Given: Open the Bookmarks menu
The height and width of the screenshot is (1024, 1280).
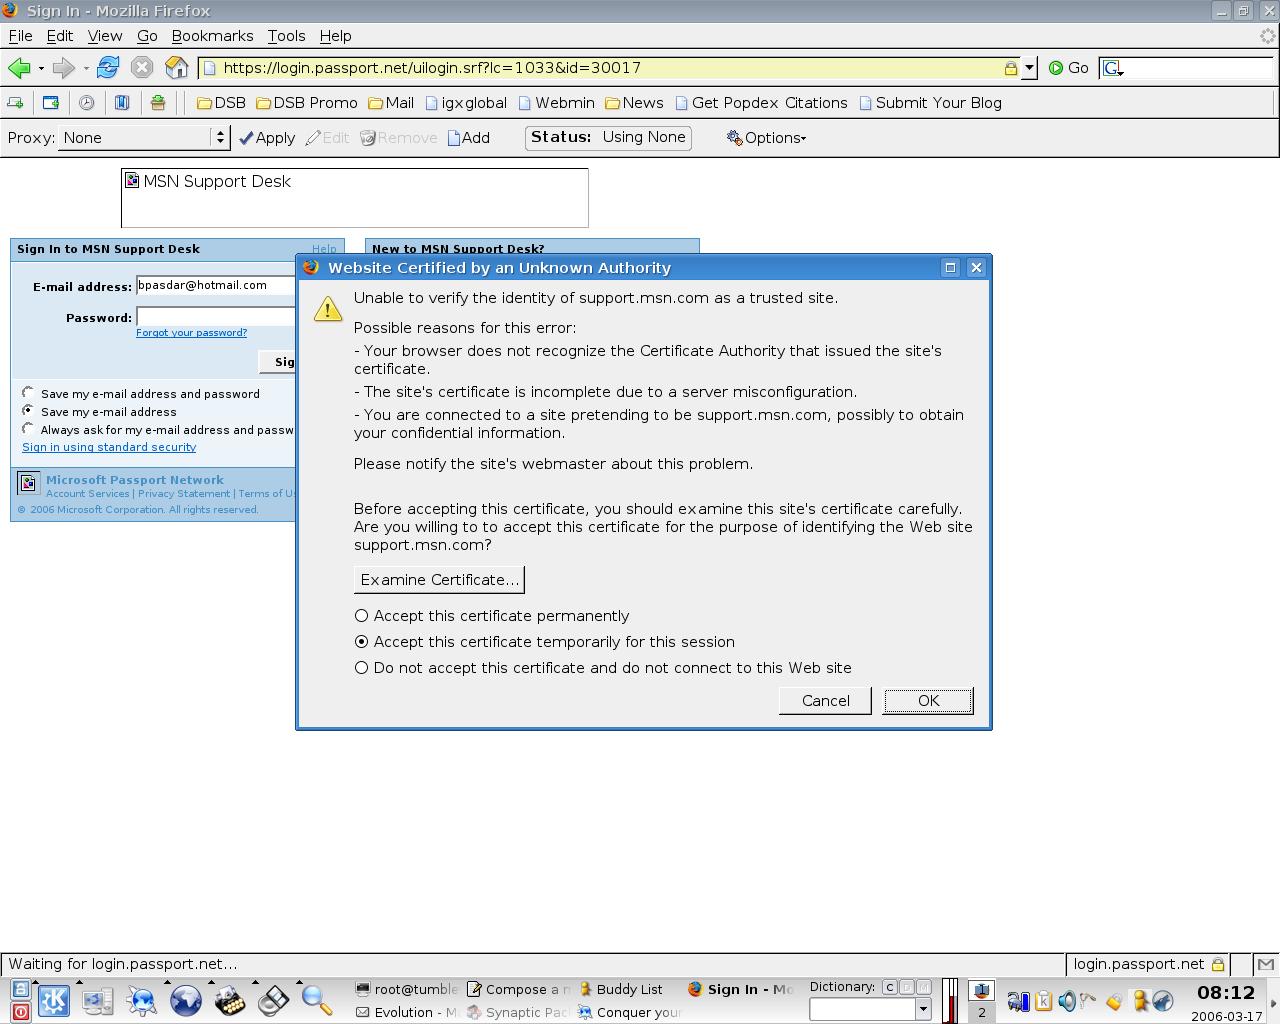Looking at the screenshot, I should pos(212,35).
